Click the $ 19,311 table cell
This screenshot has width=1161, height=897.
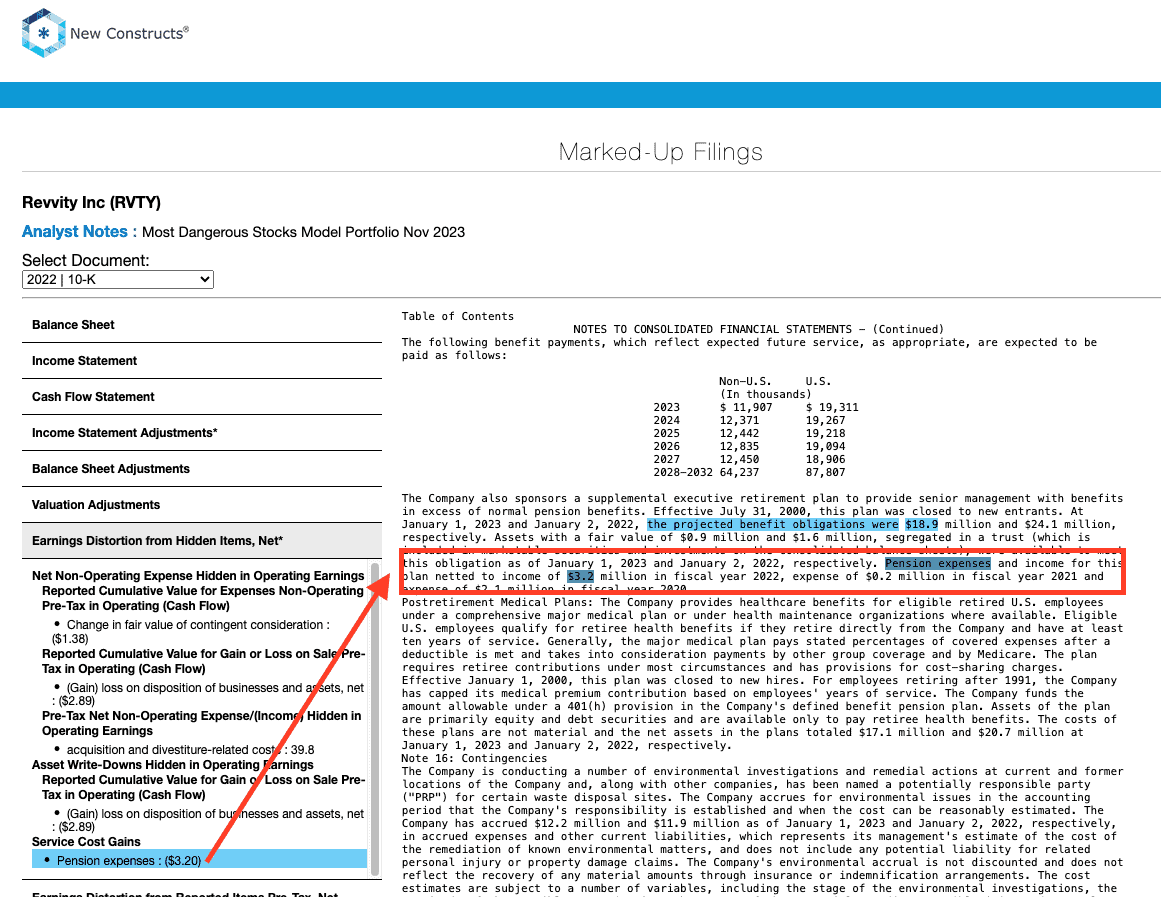(x=832, y=407)
